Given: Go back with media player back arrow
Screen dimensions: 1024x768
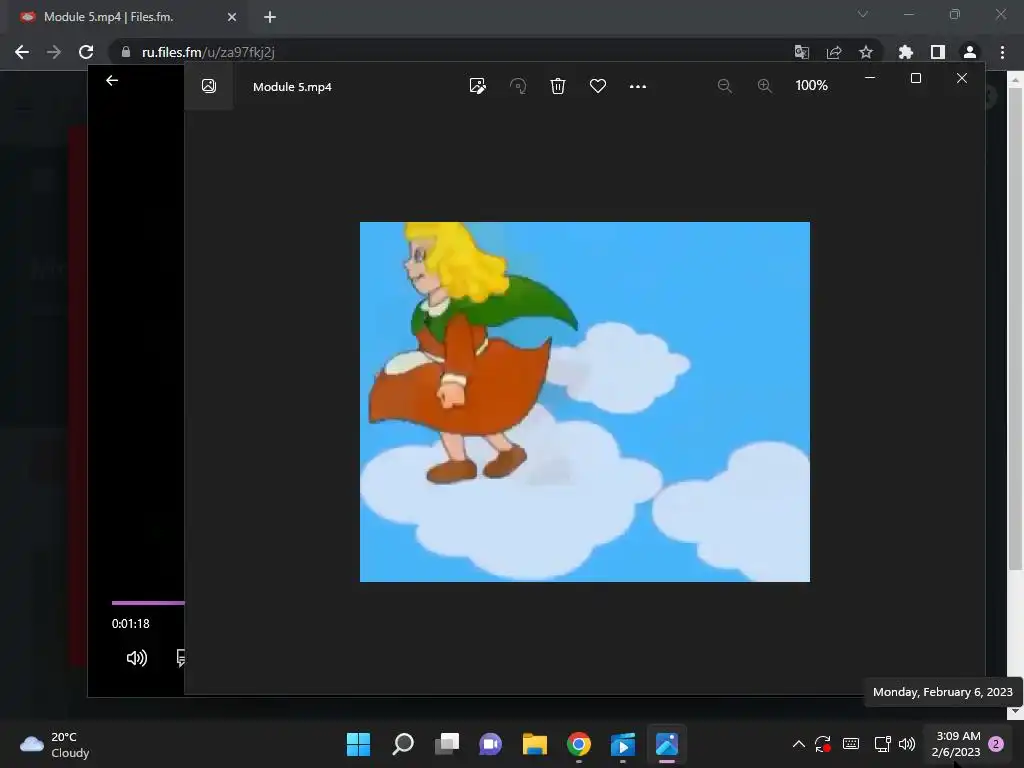Looking at the screenshot, I should click(112, 80).
